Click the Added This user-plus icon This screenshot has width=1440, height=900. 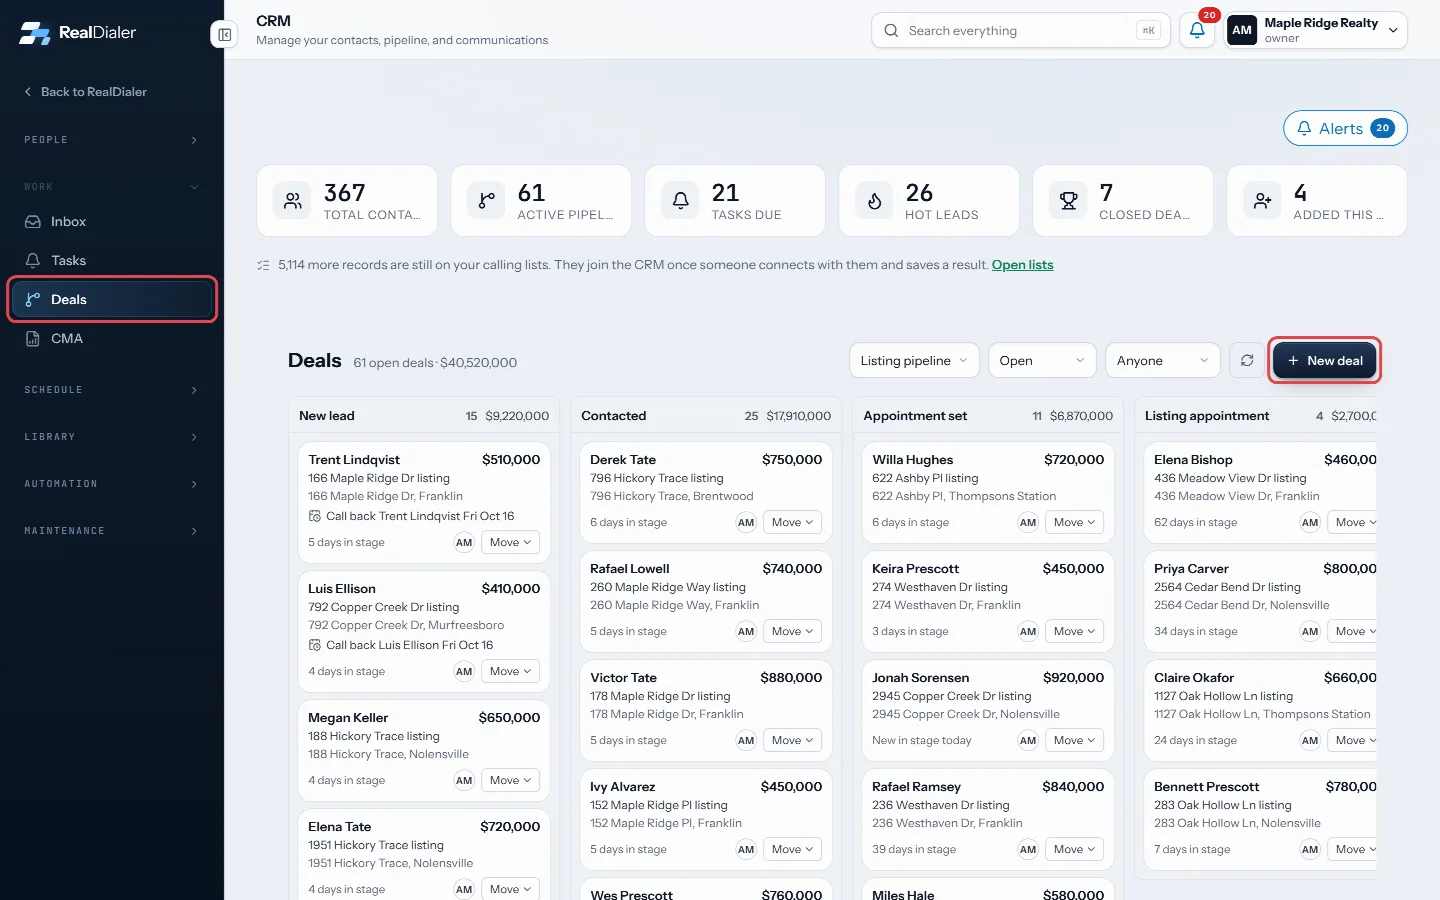(x=1262, y=201)
